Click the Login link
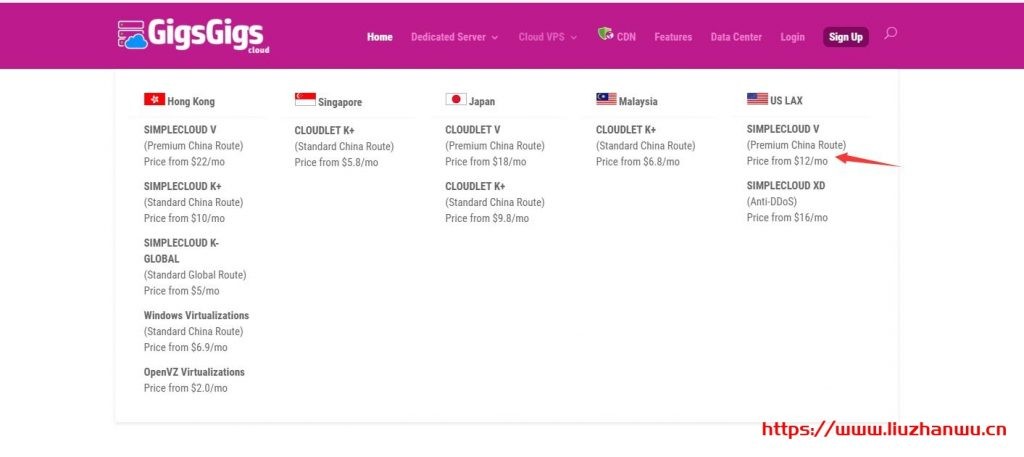This screenshot has width=1024, height=457. [792, 37]
